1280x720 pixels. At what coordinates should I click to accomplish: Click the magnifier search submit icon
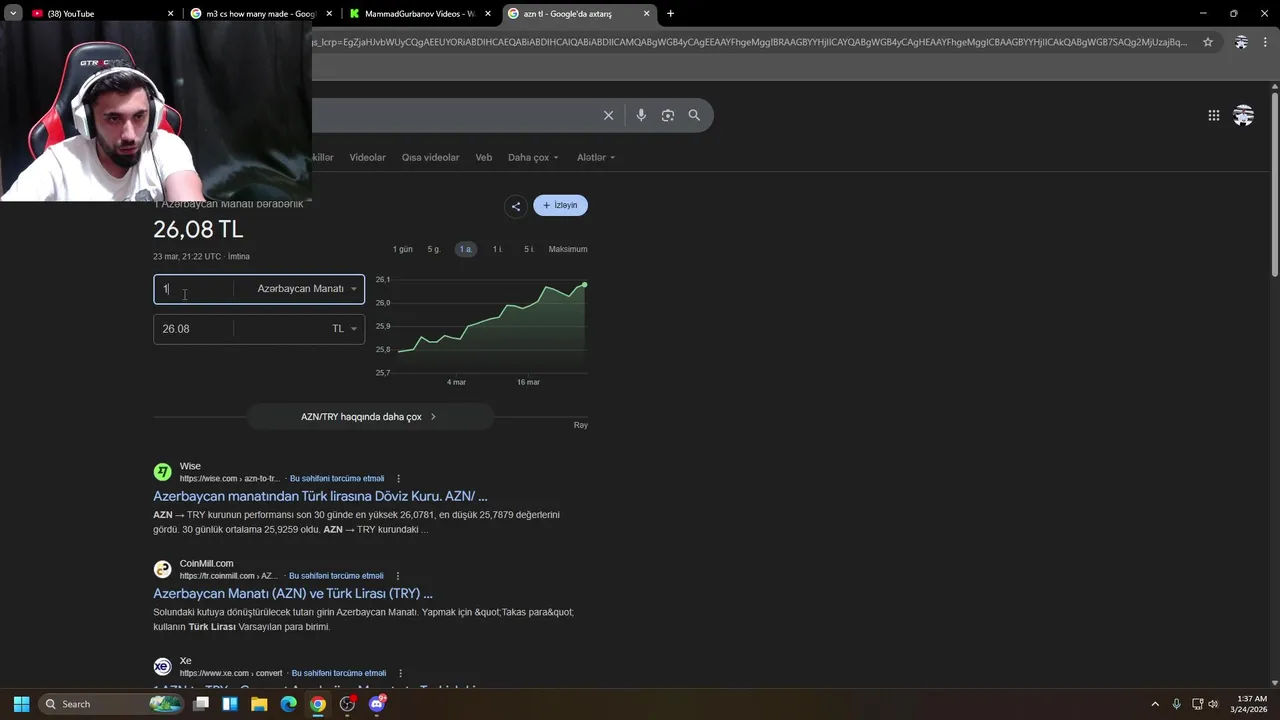(694, 115)
